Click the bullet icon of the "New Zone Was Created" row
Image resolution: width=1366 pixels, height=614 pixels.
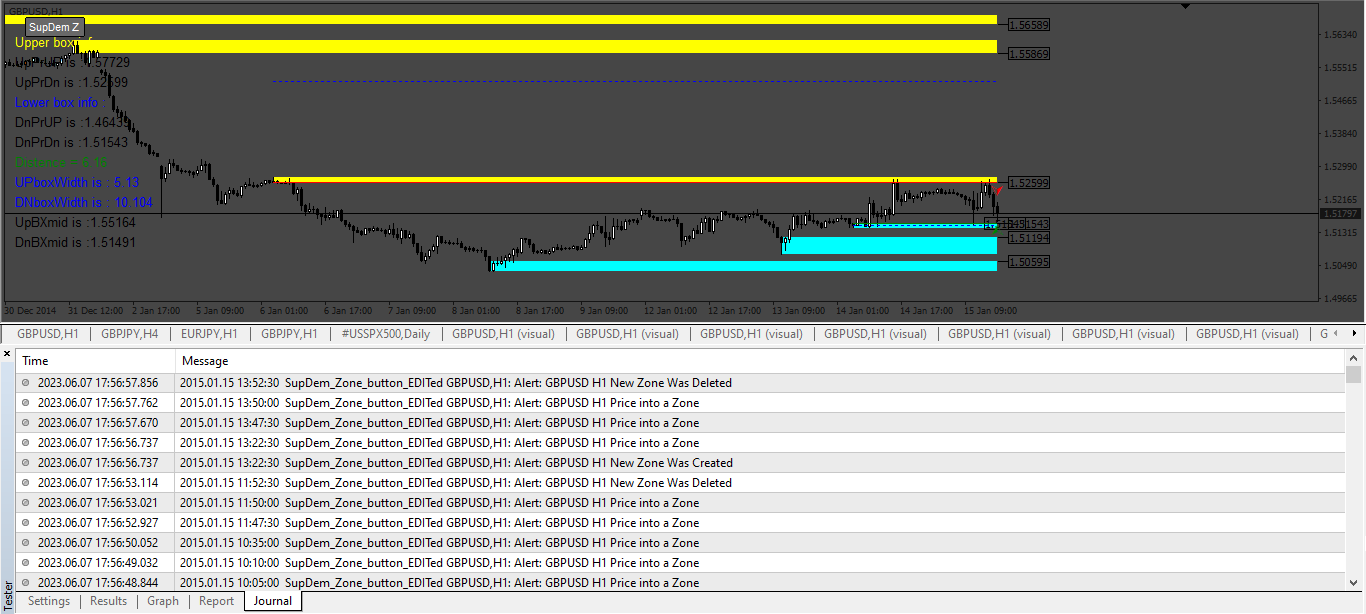click(26, 463)
